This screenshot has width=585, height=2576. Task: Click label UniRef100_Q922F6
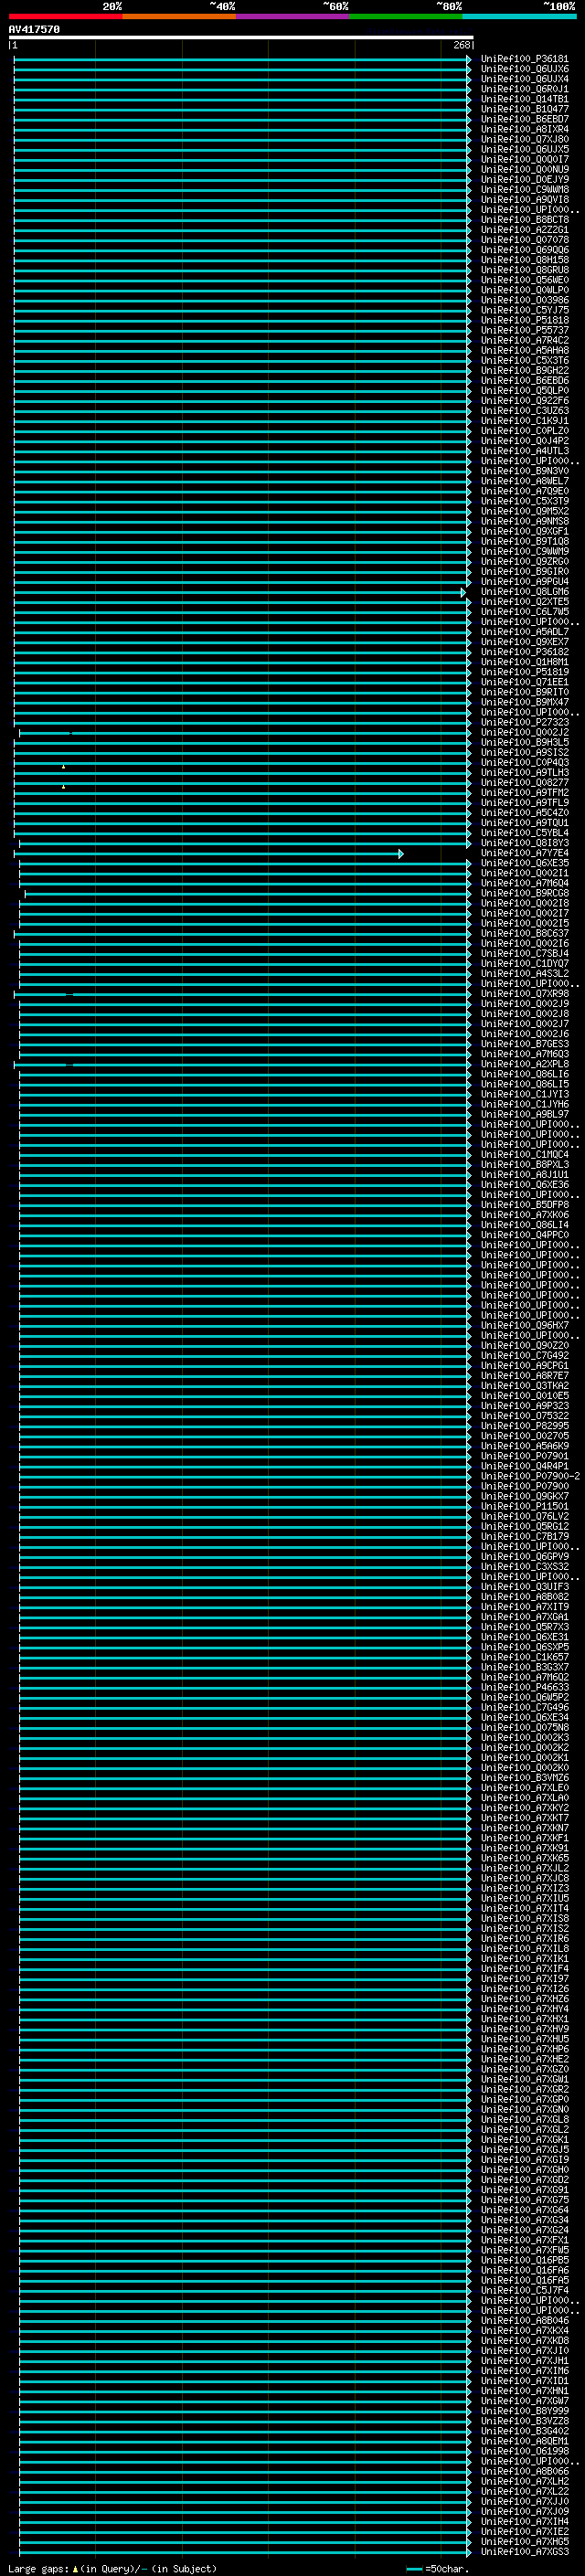click(x=525, y=401)
